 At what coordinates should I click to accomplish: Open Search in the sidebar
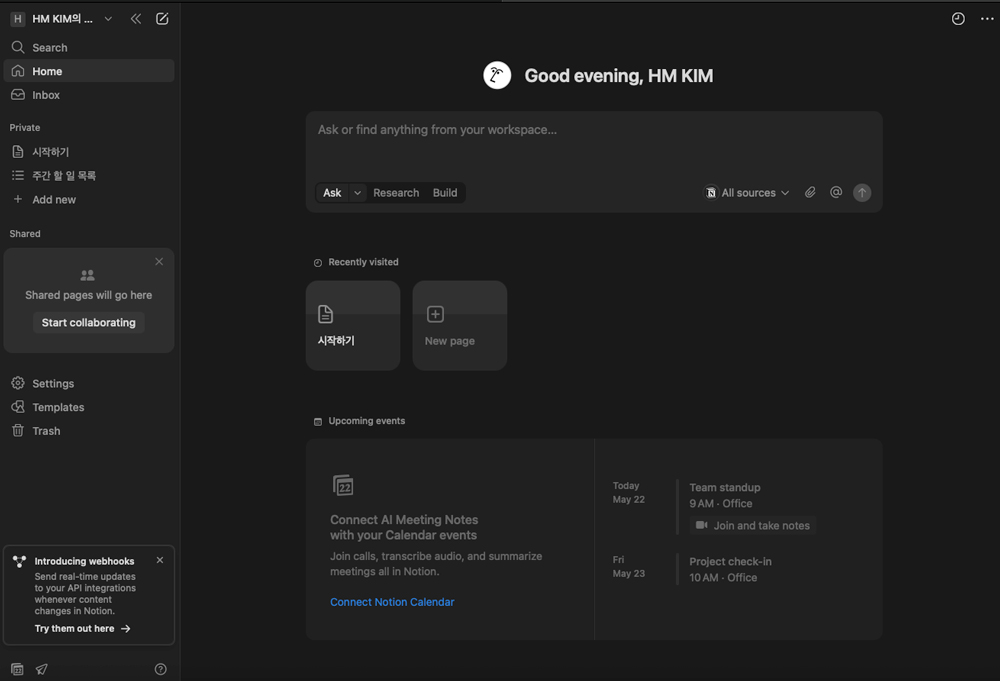(89, 48)
